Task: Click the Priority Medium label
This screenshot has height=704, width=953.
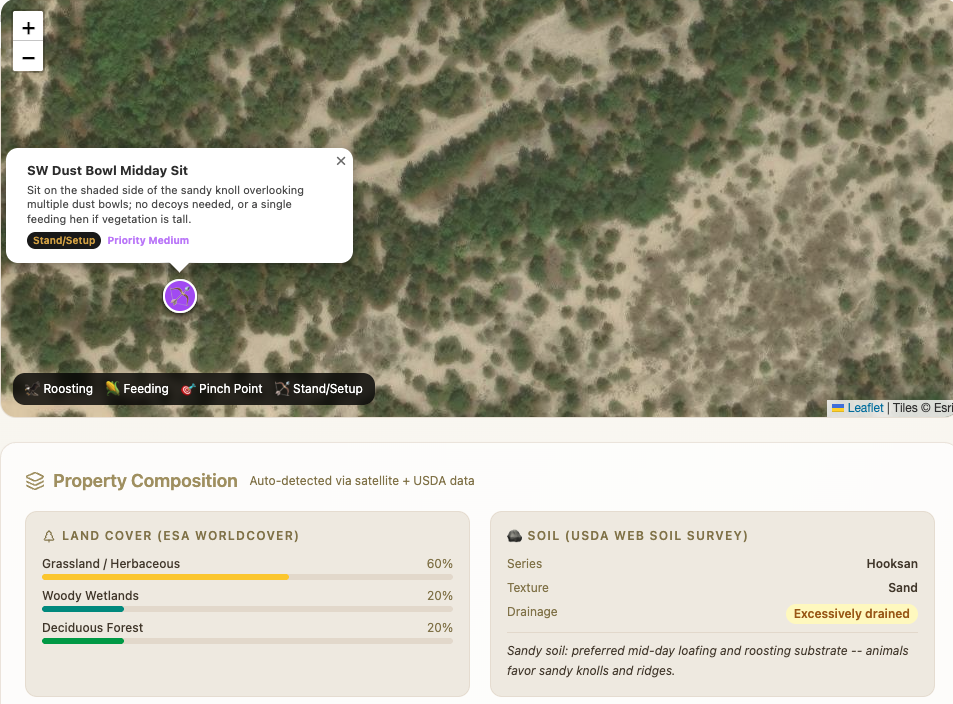Action: (148, 240)
